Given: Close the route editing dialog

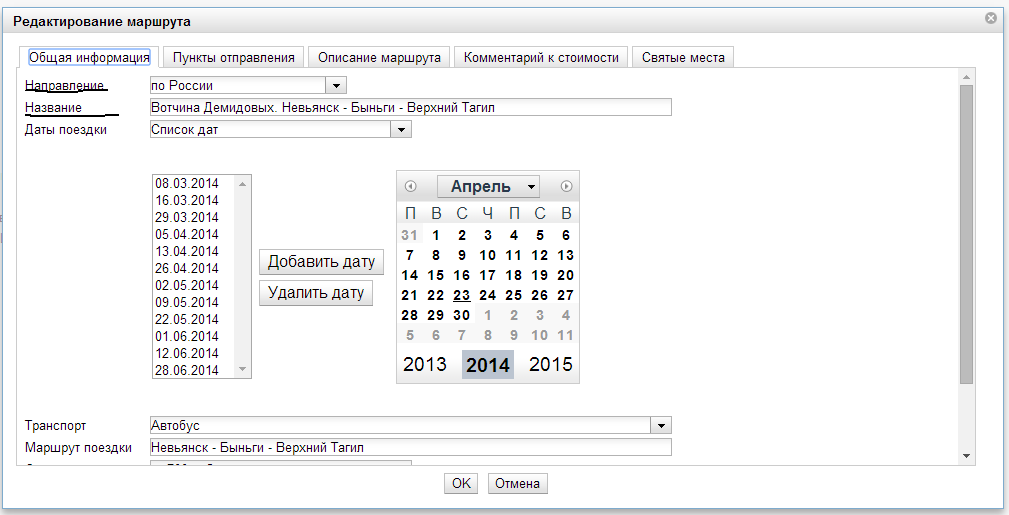Looking at the screenshot, I should [x=990, y=18].
